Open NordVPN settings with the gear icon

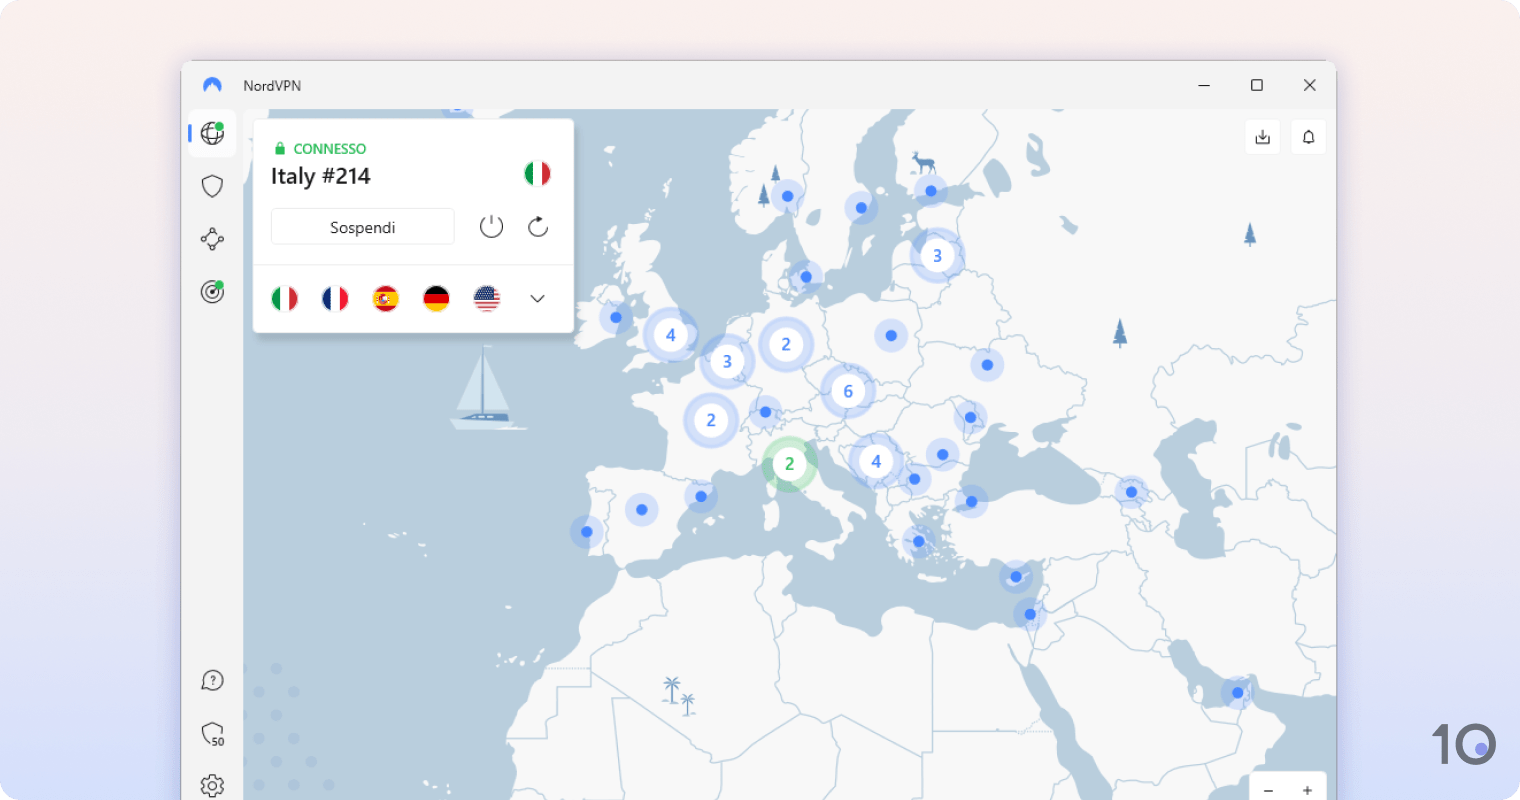point(211,786)
